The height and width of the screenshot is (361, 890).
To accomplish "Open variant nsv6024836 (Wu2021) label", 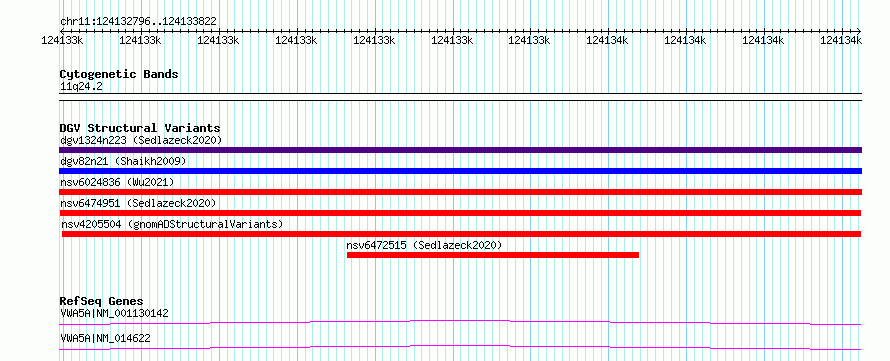I will [117, 182].
